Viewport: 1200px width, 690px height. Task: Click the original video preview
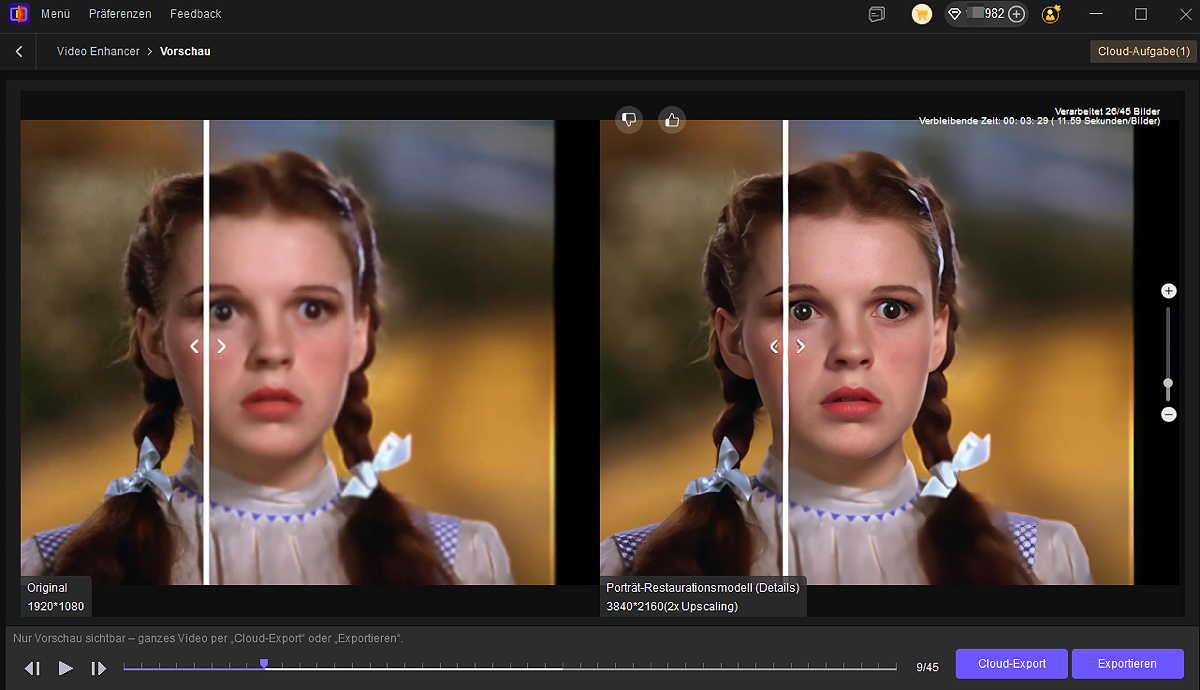(x=288, y=352)
